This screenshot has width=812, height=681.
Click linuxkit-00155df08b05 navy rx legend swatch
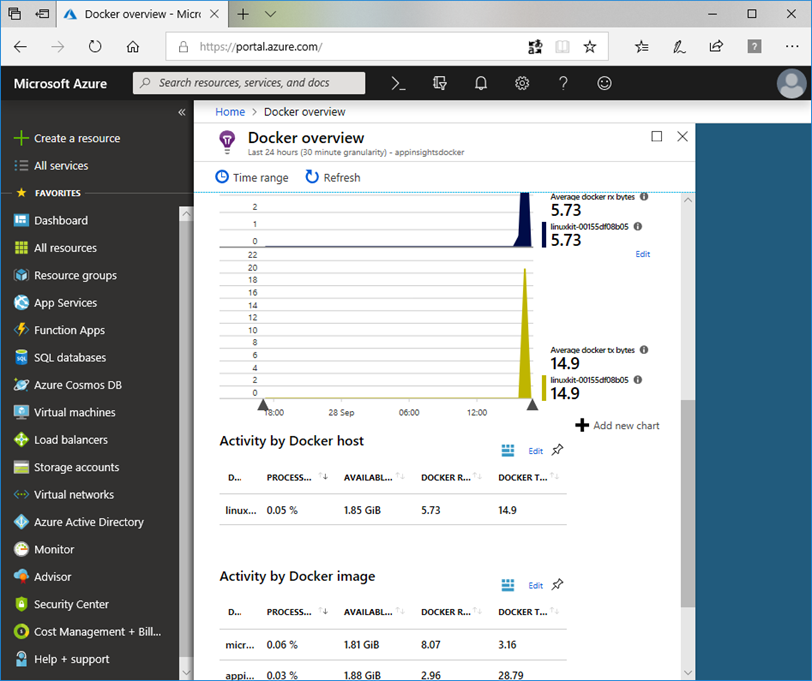pyautogui.click(x=544, y=235)
